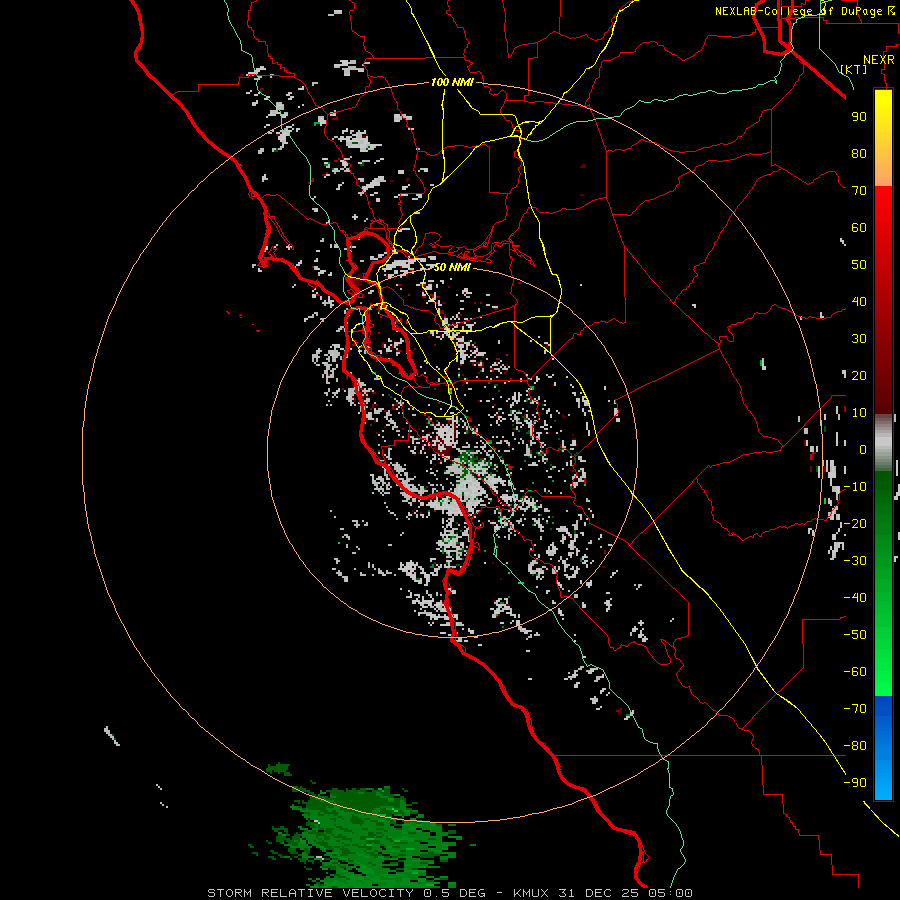Click the 10 value on the velocity scale

click(859, 413)
